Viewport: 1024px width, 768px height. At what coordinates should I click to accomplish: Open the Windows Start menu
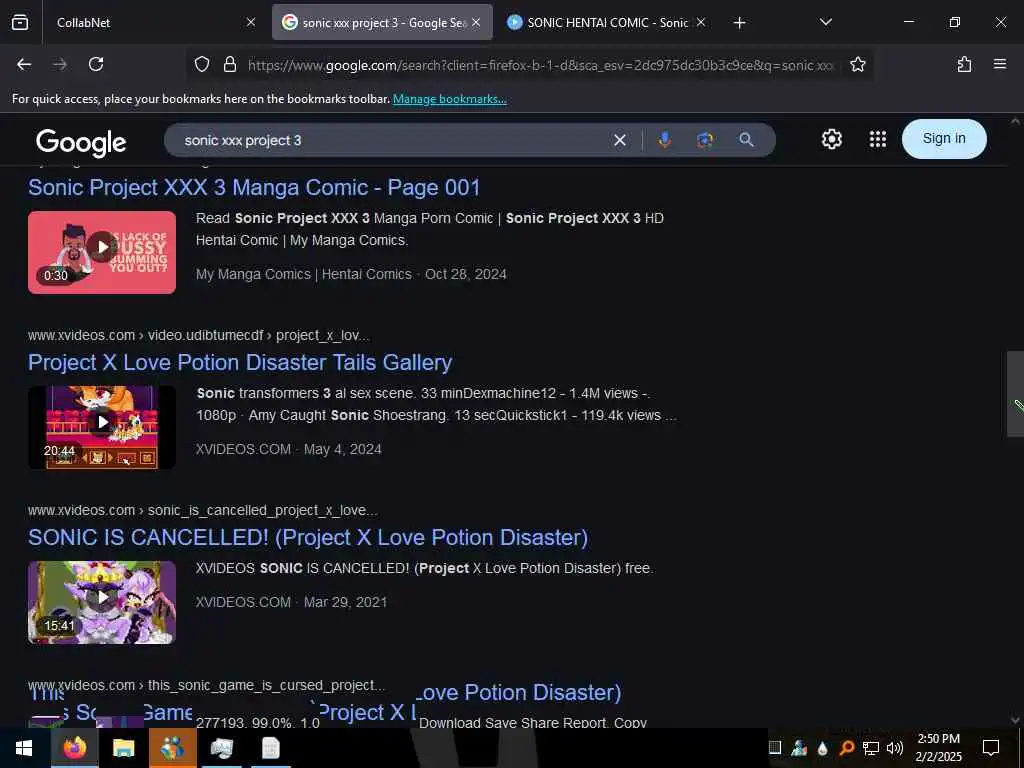[x=24, y=748]
